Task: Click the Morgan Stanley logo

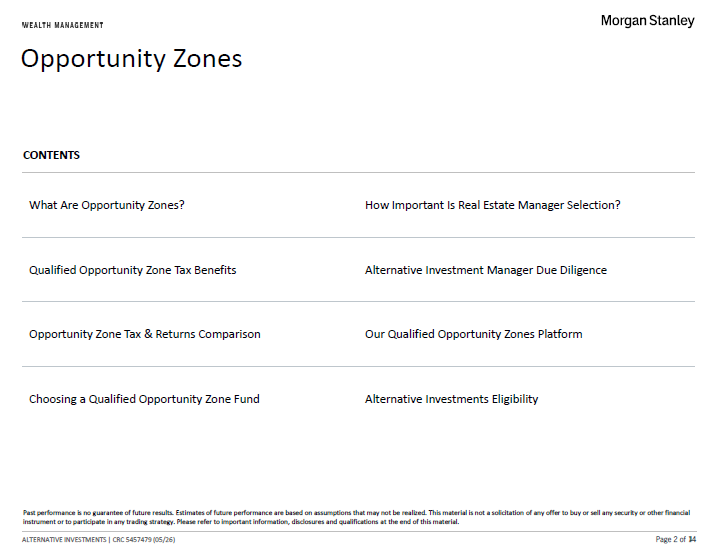Action: (648, 21)
